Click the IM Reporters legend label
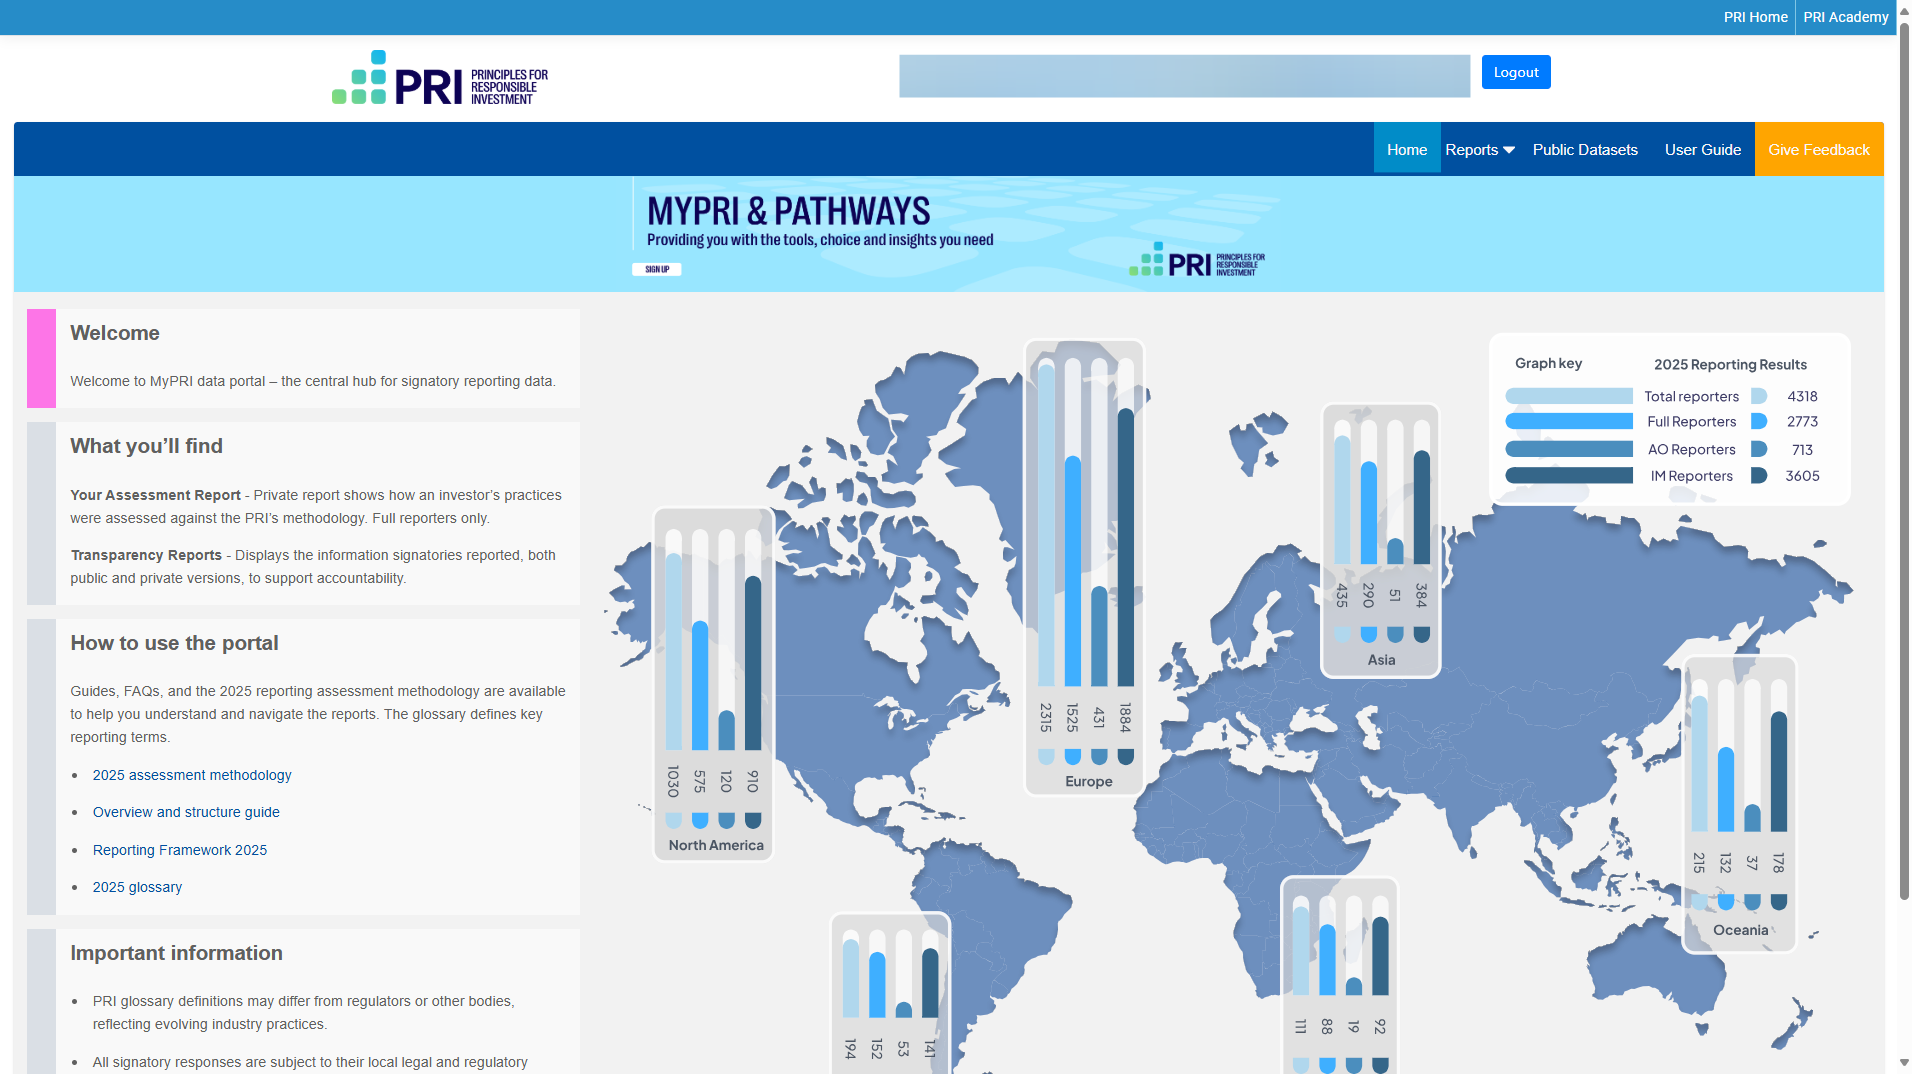 click(x=1692, y=476)
